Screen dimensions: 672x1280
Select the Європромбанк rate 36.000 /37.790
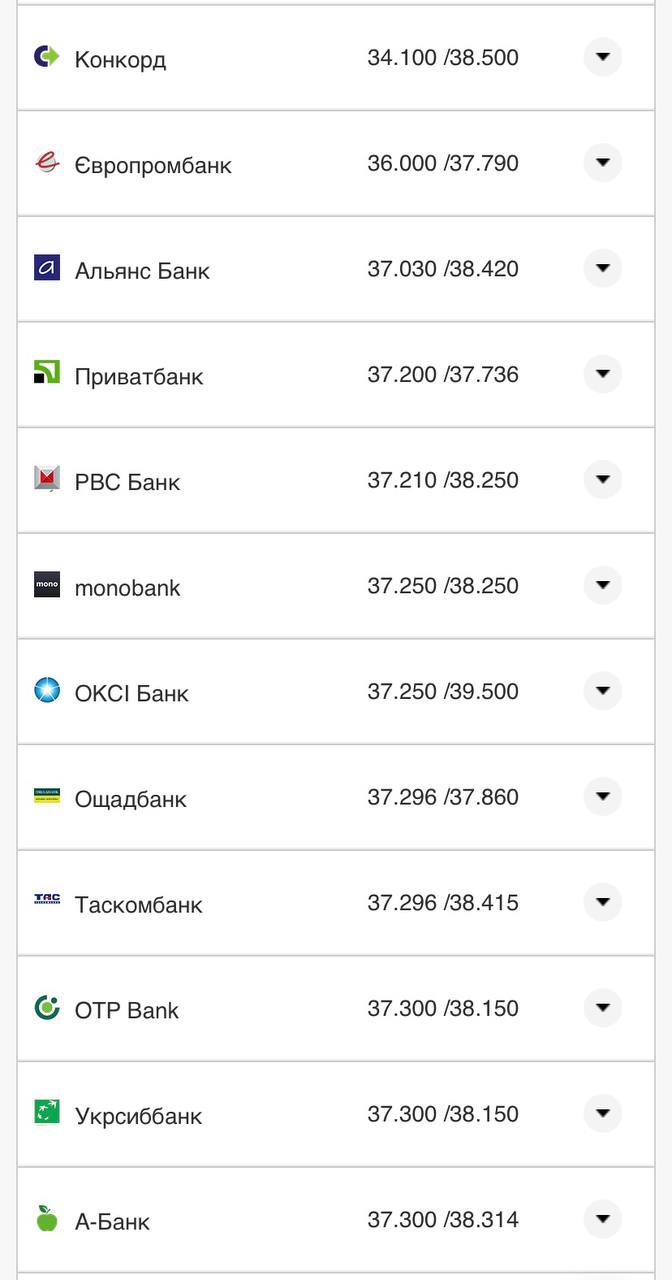[442, 163]
